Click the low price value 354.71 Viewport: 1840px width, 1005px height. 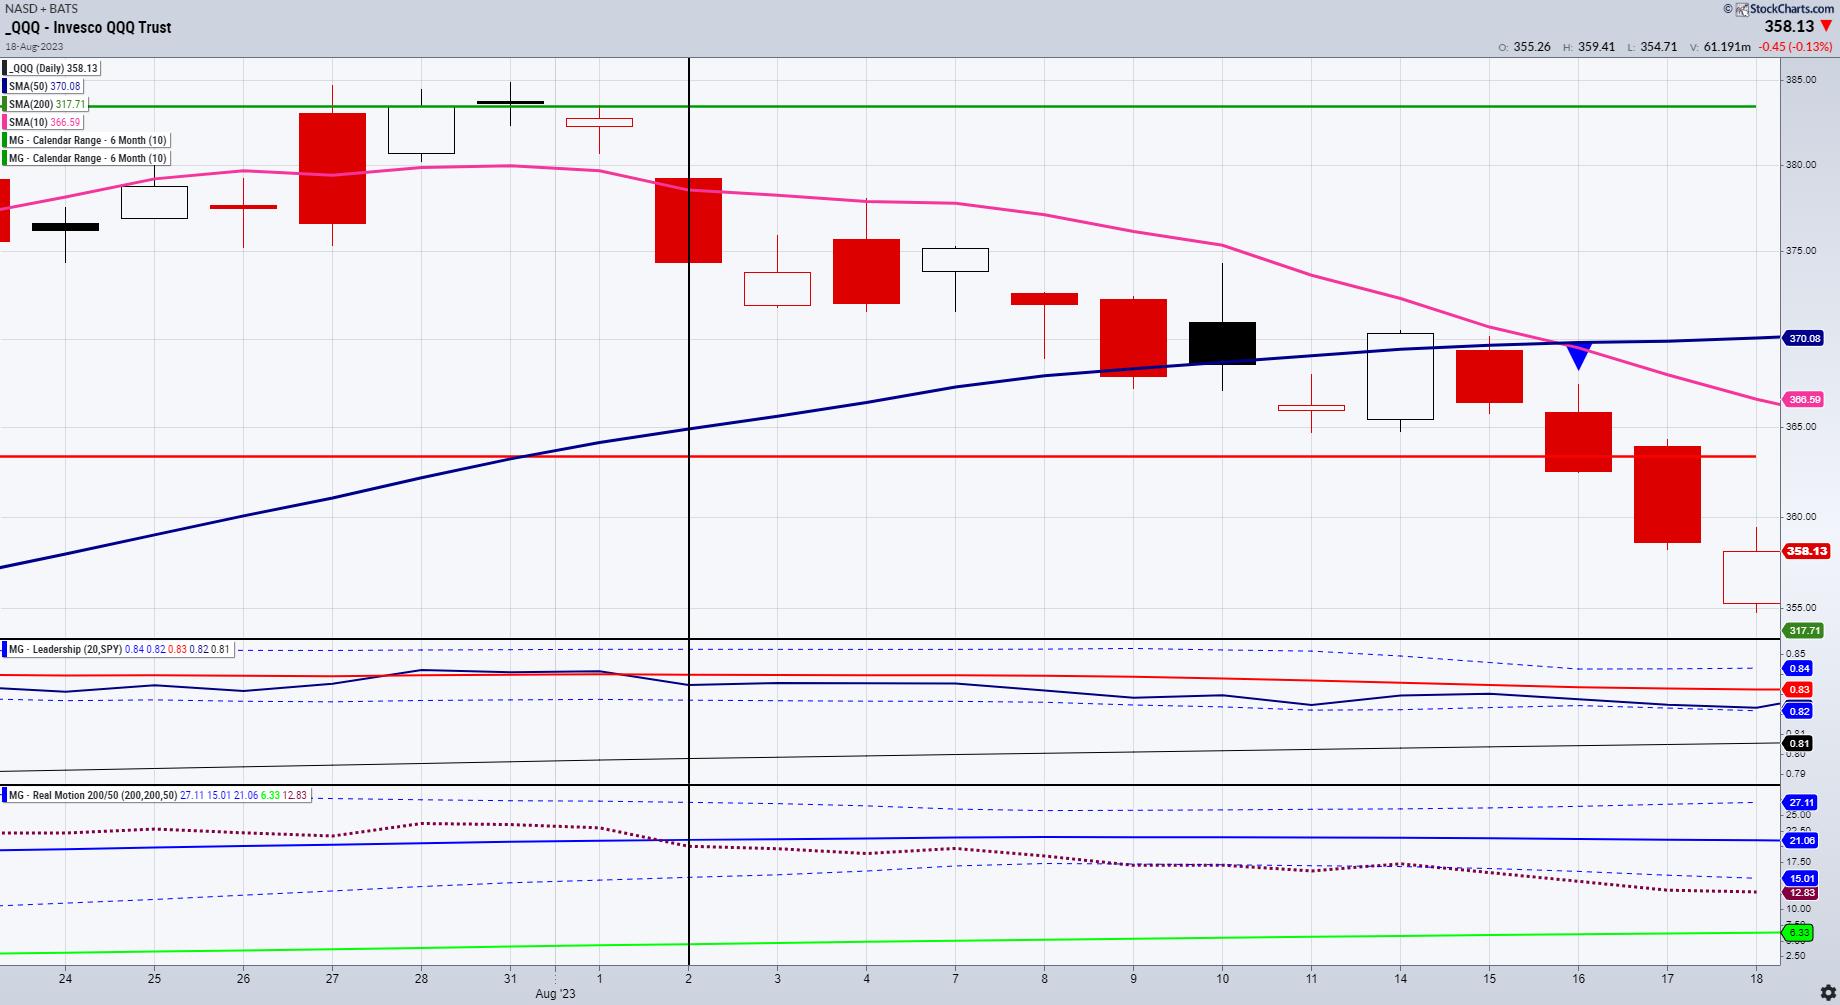tap(1659, 47)
